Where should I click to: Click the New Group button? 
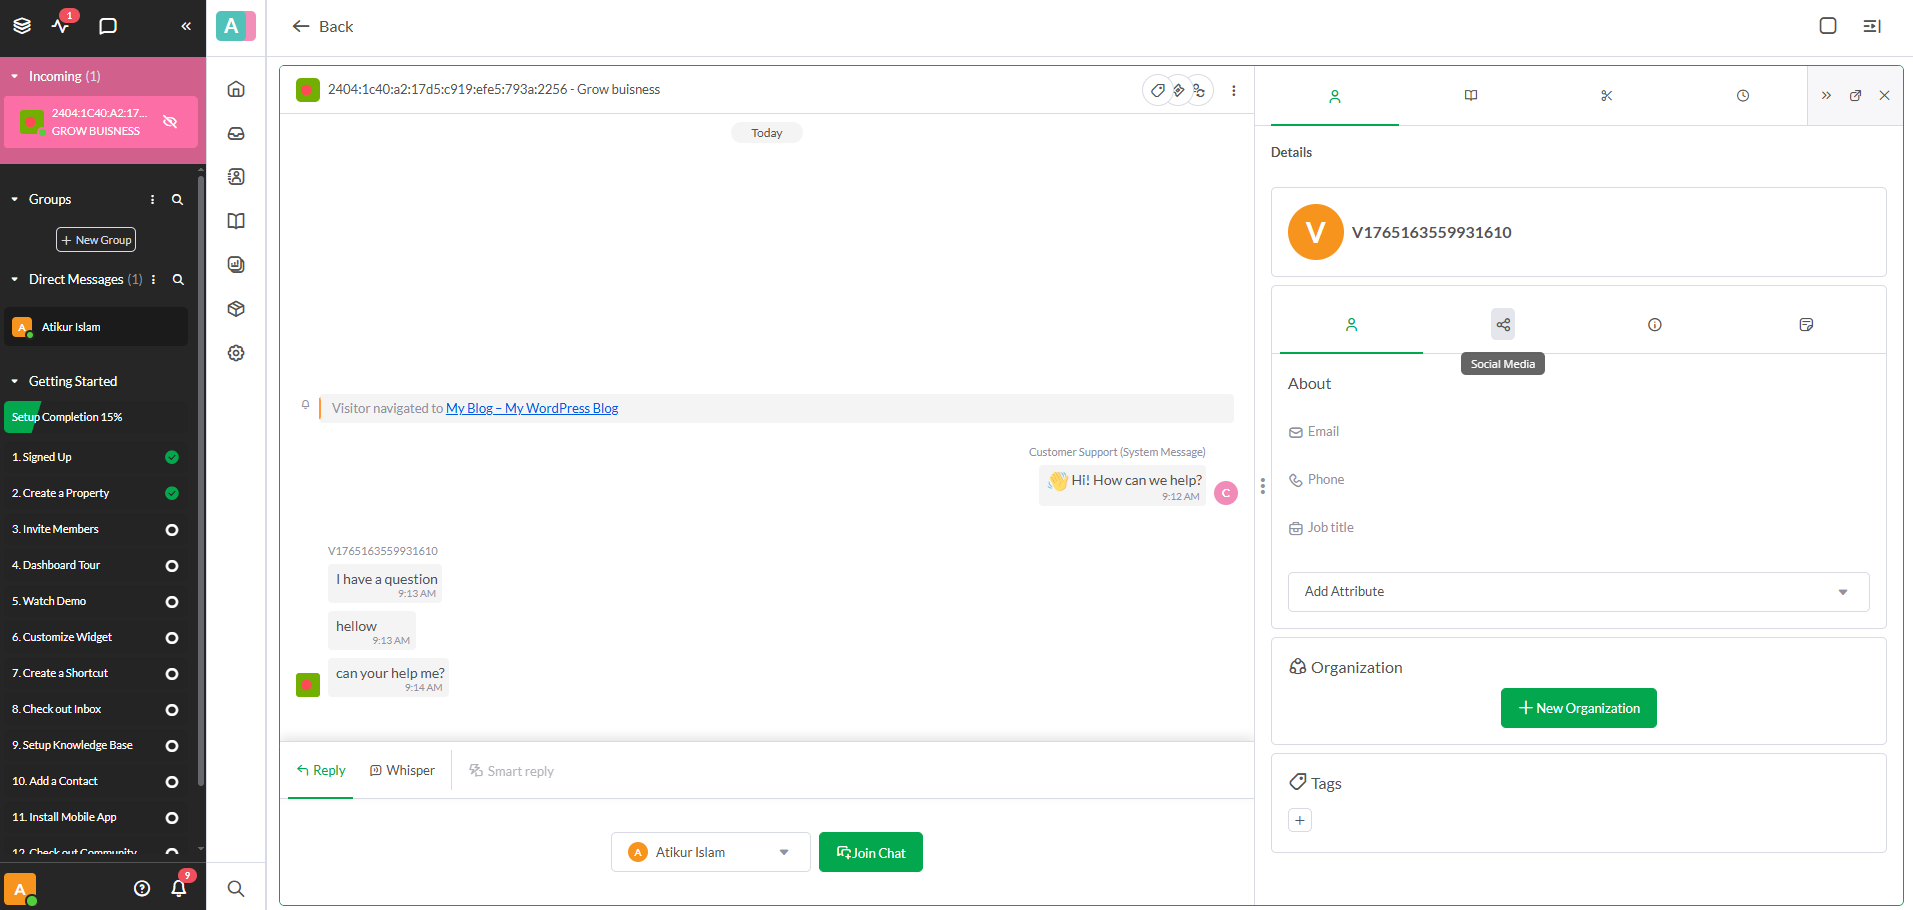tap(96, 240)
